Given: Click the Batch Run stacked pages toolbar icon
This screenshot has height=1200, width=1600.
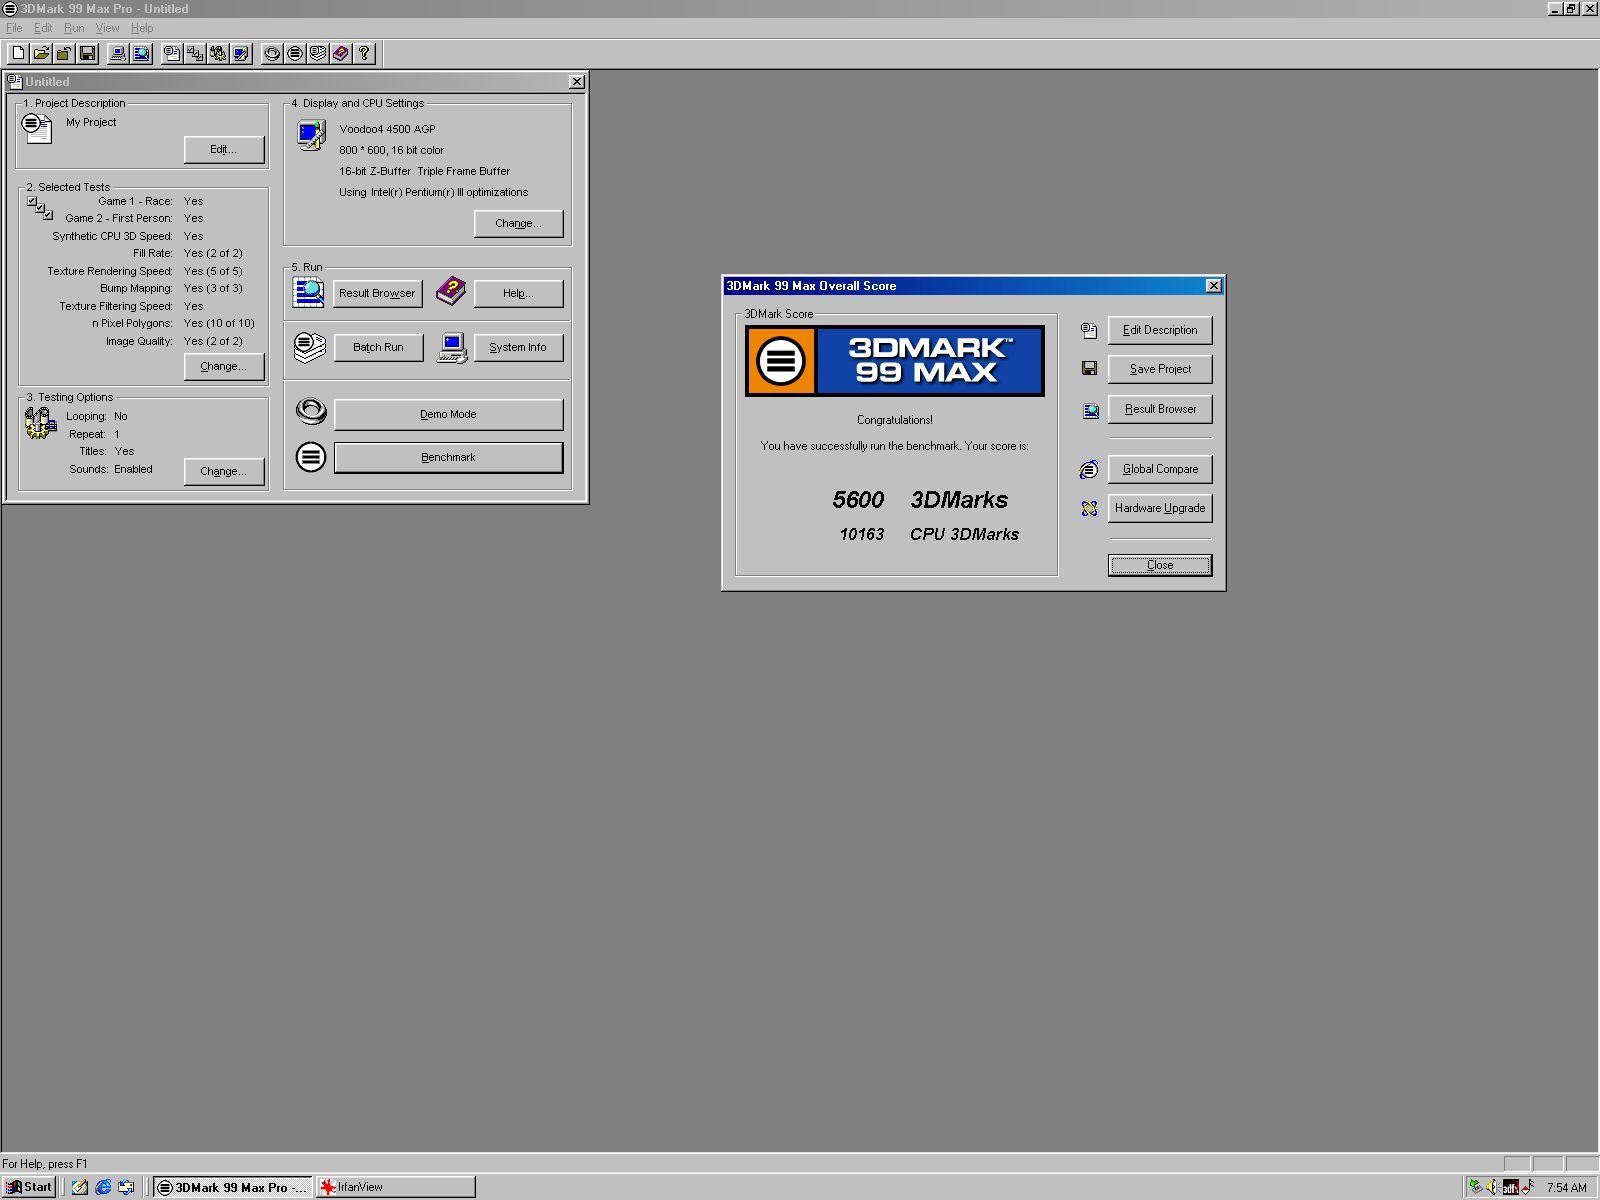Looking at the screenshot, I should click(318, 53).
